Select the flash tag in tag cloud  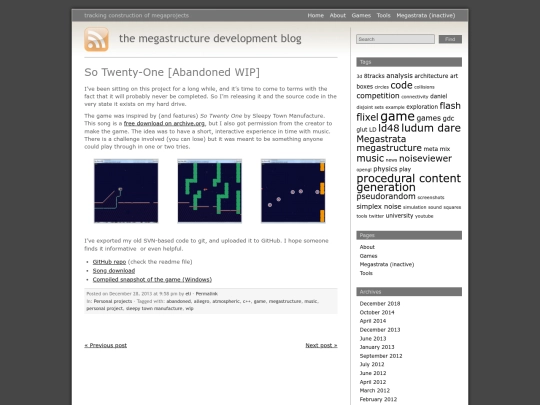coord(450,106)
